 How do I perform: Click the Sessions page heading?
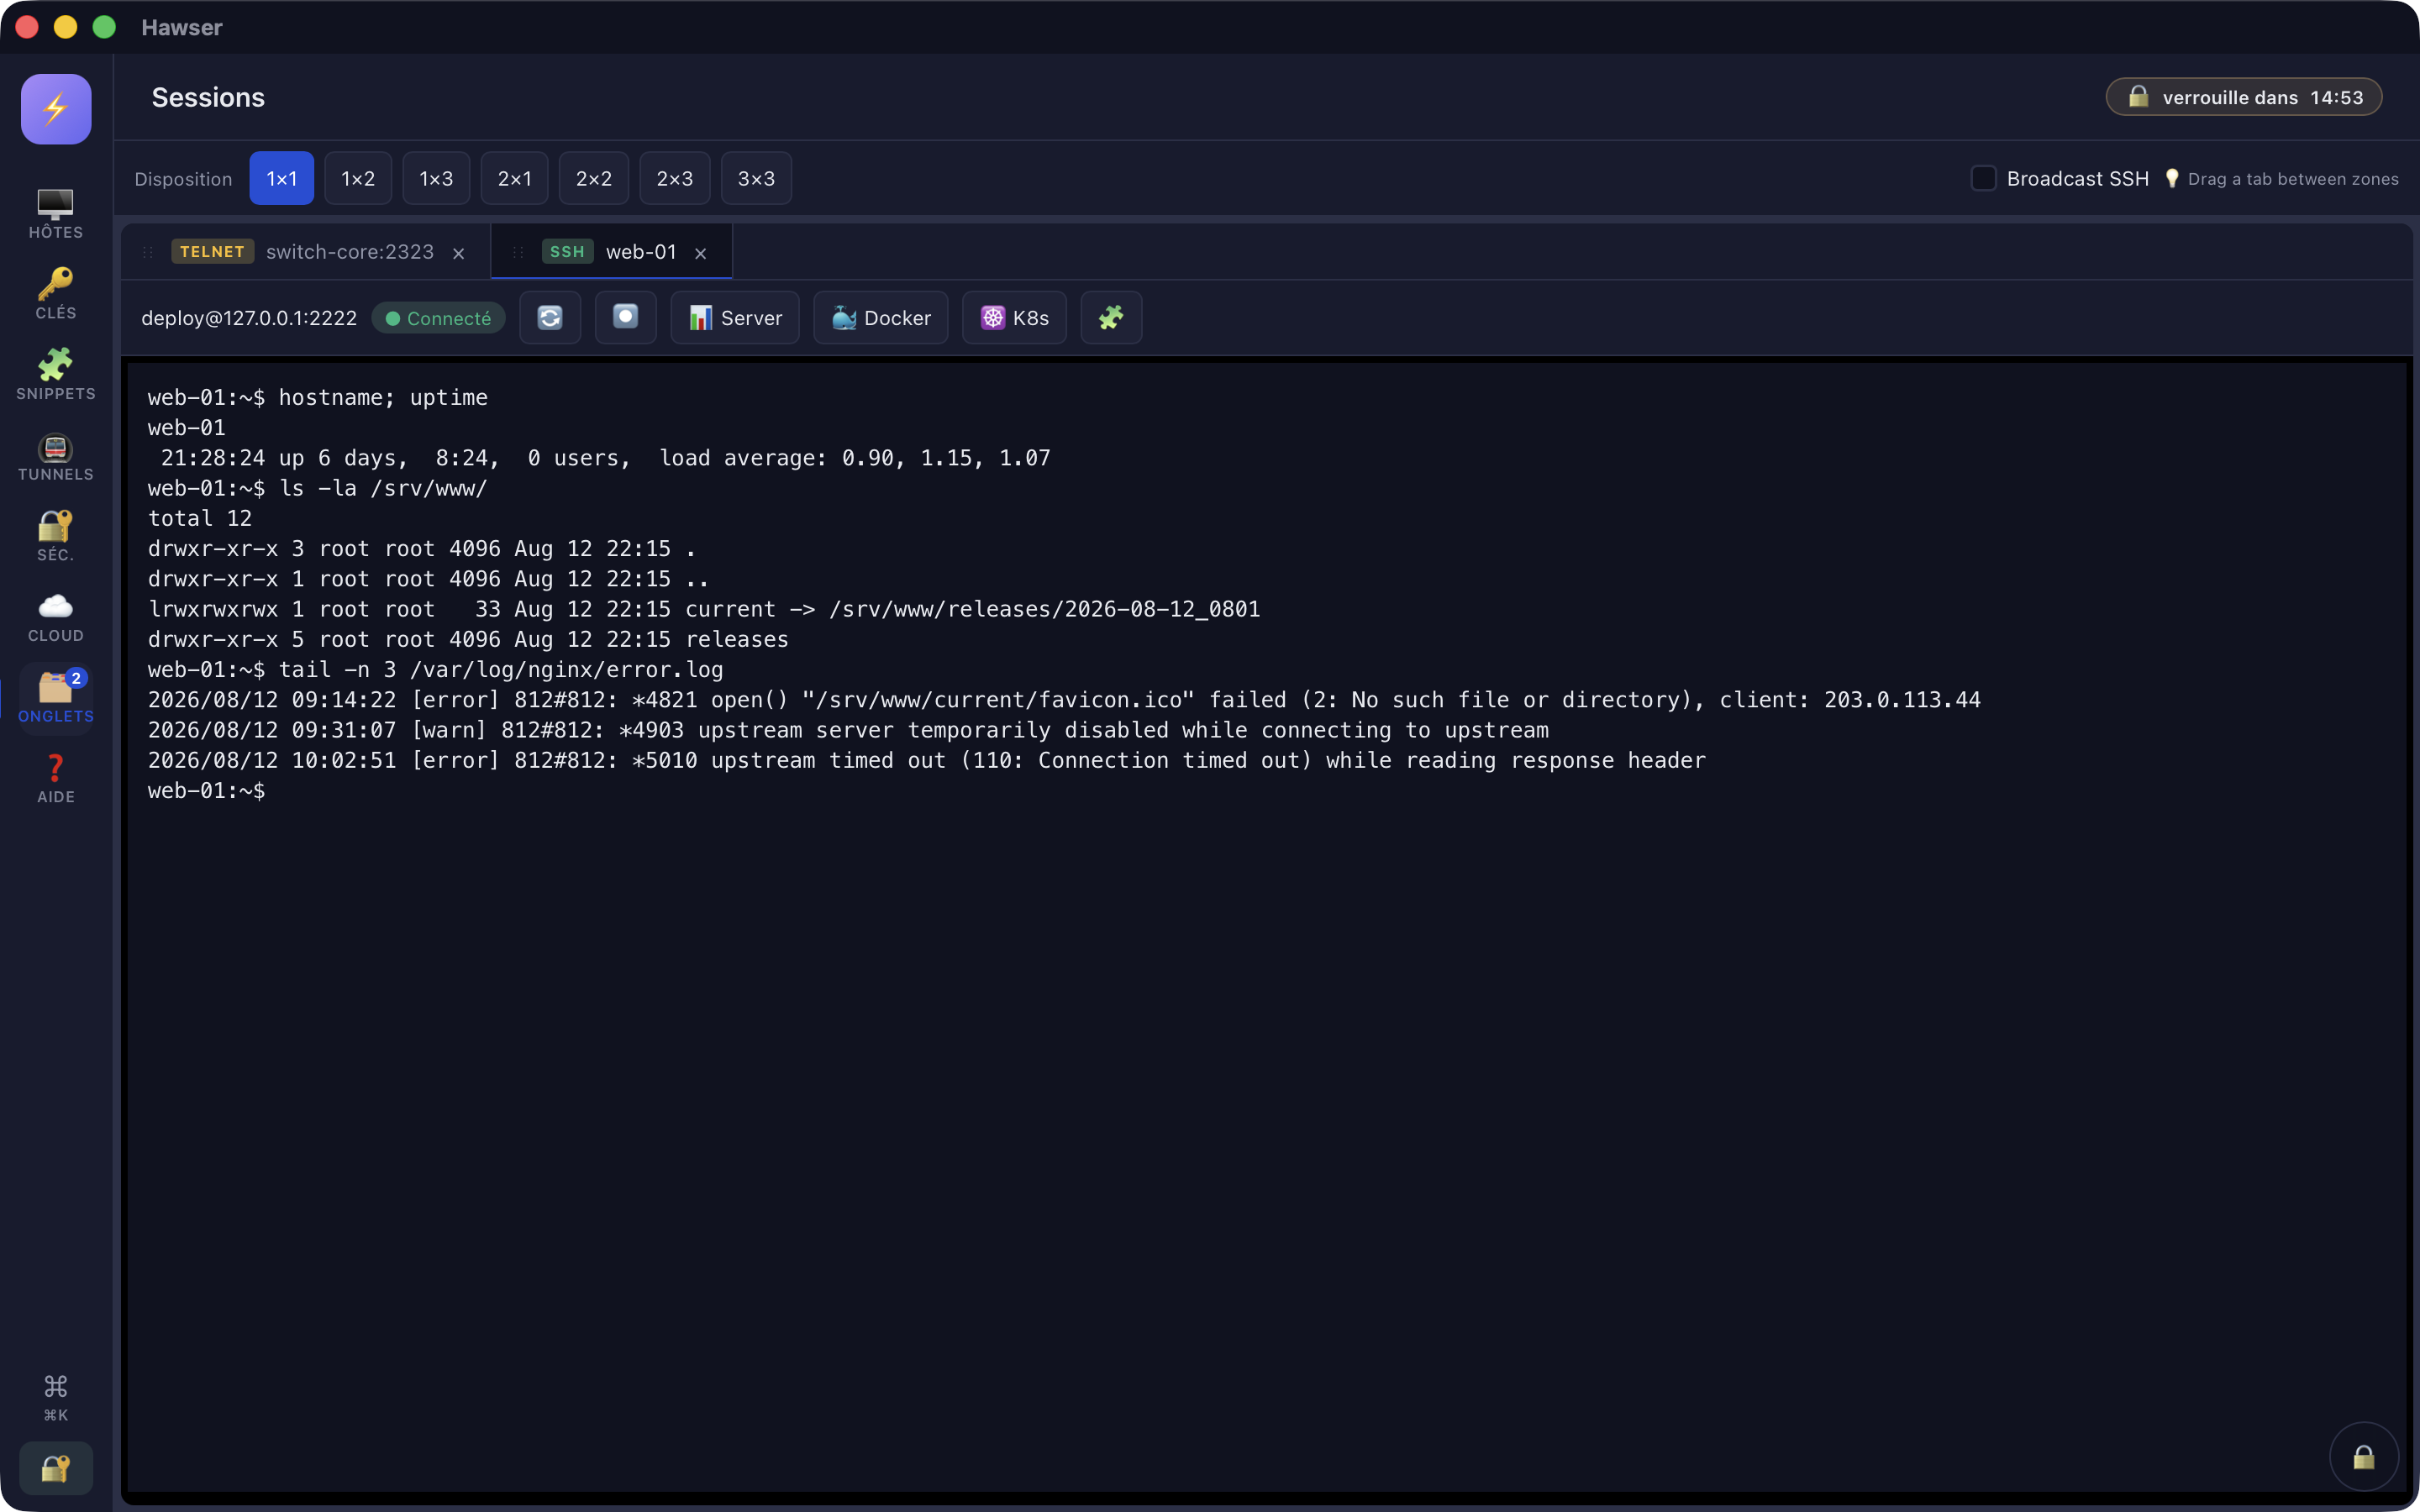tap(208, 97)
